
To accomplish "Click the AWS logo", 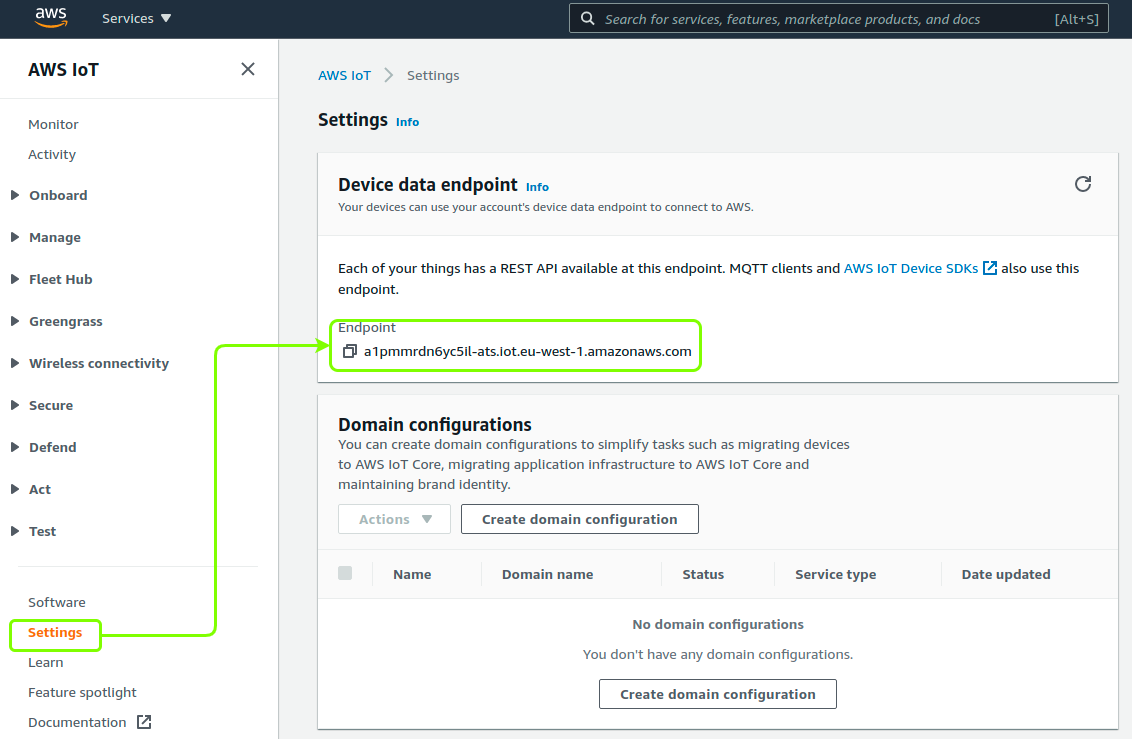I will (x=51, y=17).
